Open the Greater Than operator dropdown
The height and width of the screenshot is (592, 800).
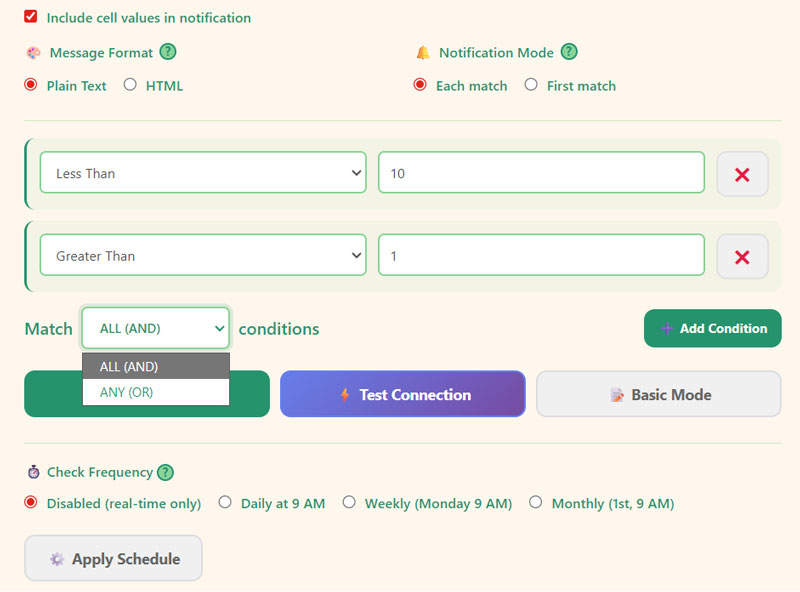(x=203, y=255)
